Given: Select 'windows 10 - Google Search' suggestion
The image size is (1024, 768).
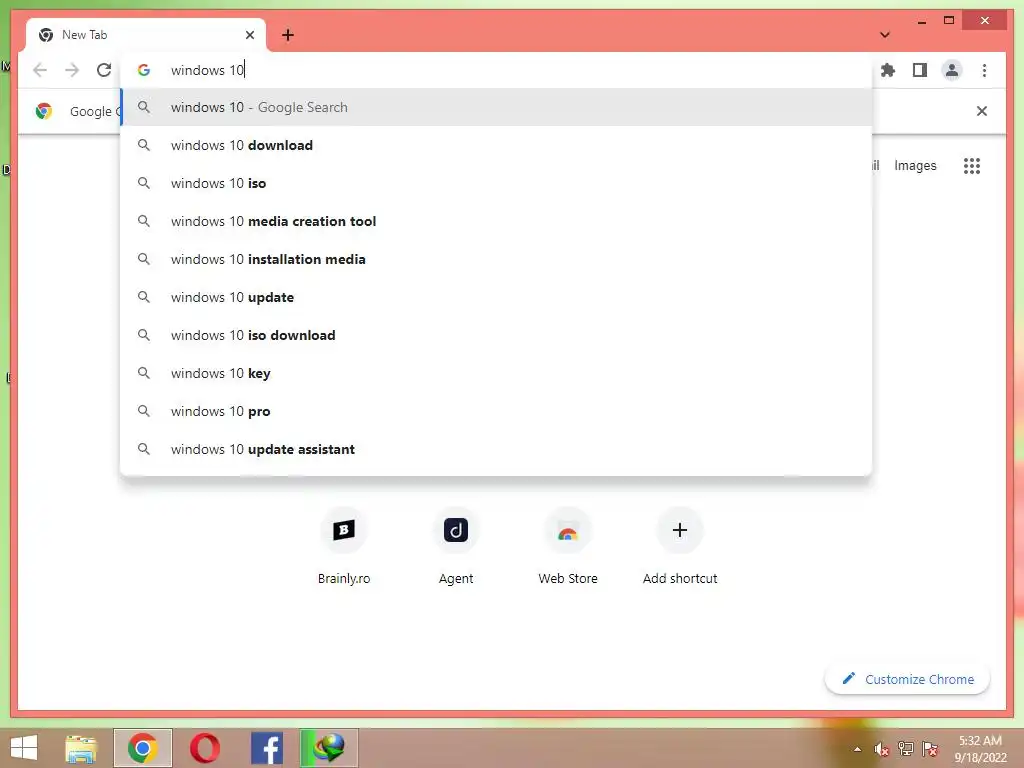Looking at the screenshot, I should [496, 107].
